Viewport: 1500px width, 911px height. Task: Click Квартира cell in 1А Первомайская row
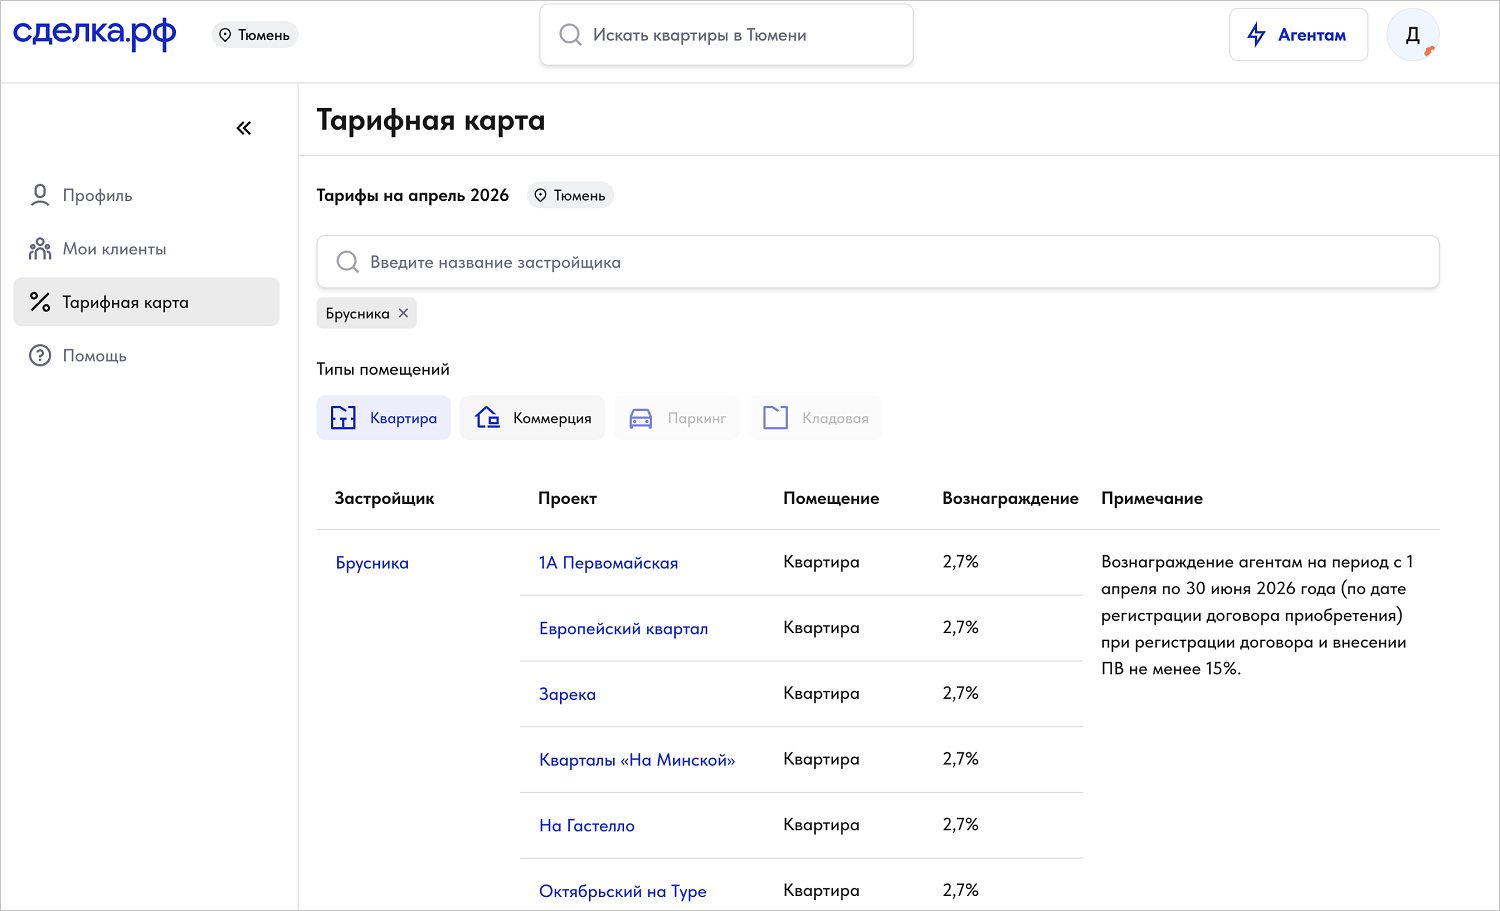tap(821, 562)
